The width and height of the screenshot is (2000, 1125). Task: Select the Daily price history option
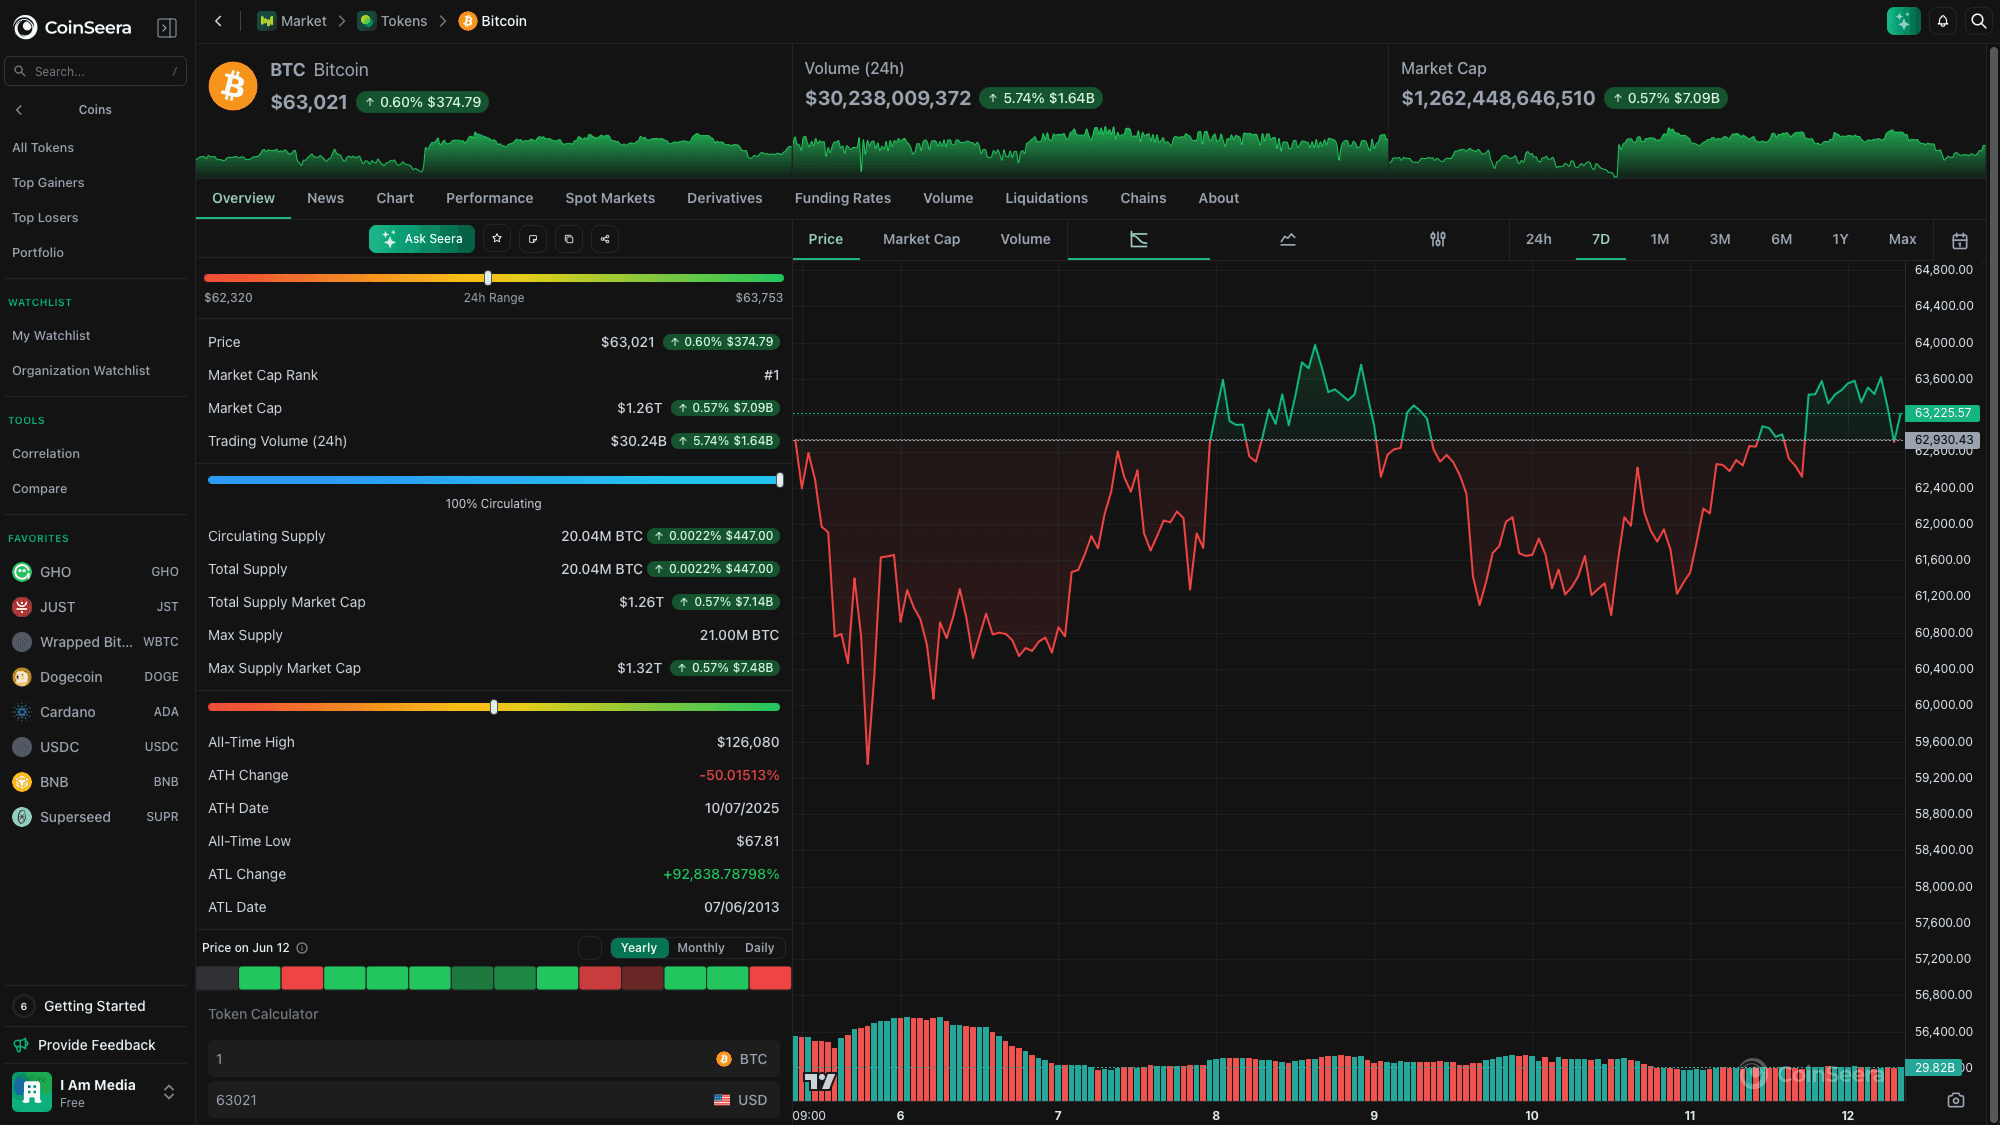pyautogui.click(x=760, y=948)
